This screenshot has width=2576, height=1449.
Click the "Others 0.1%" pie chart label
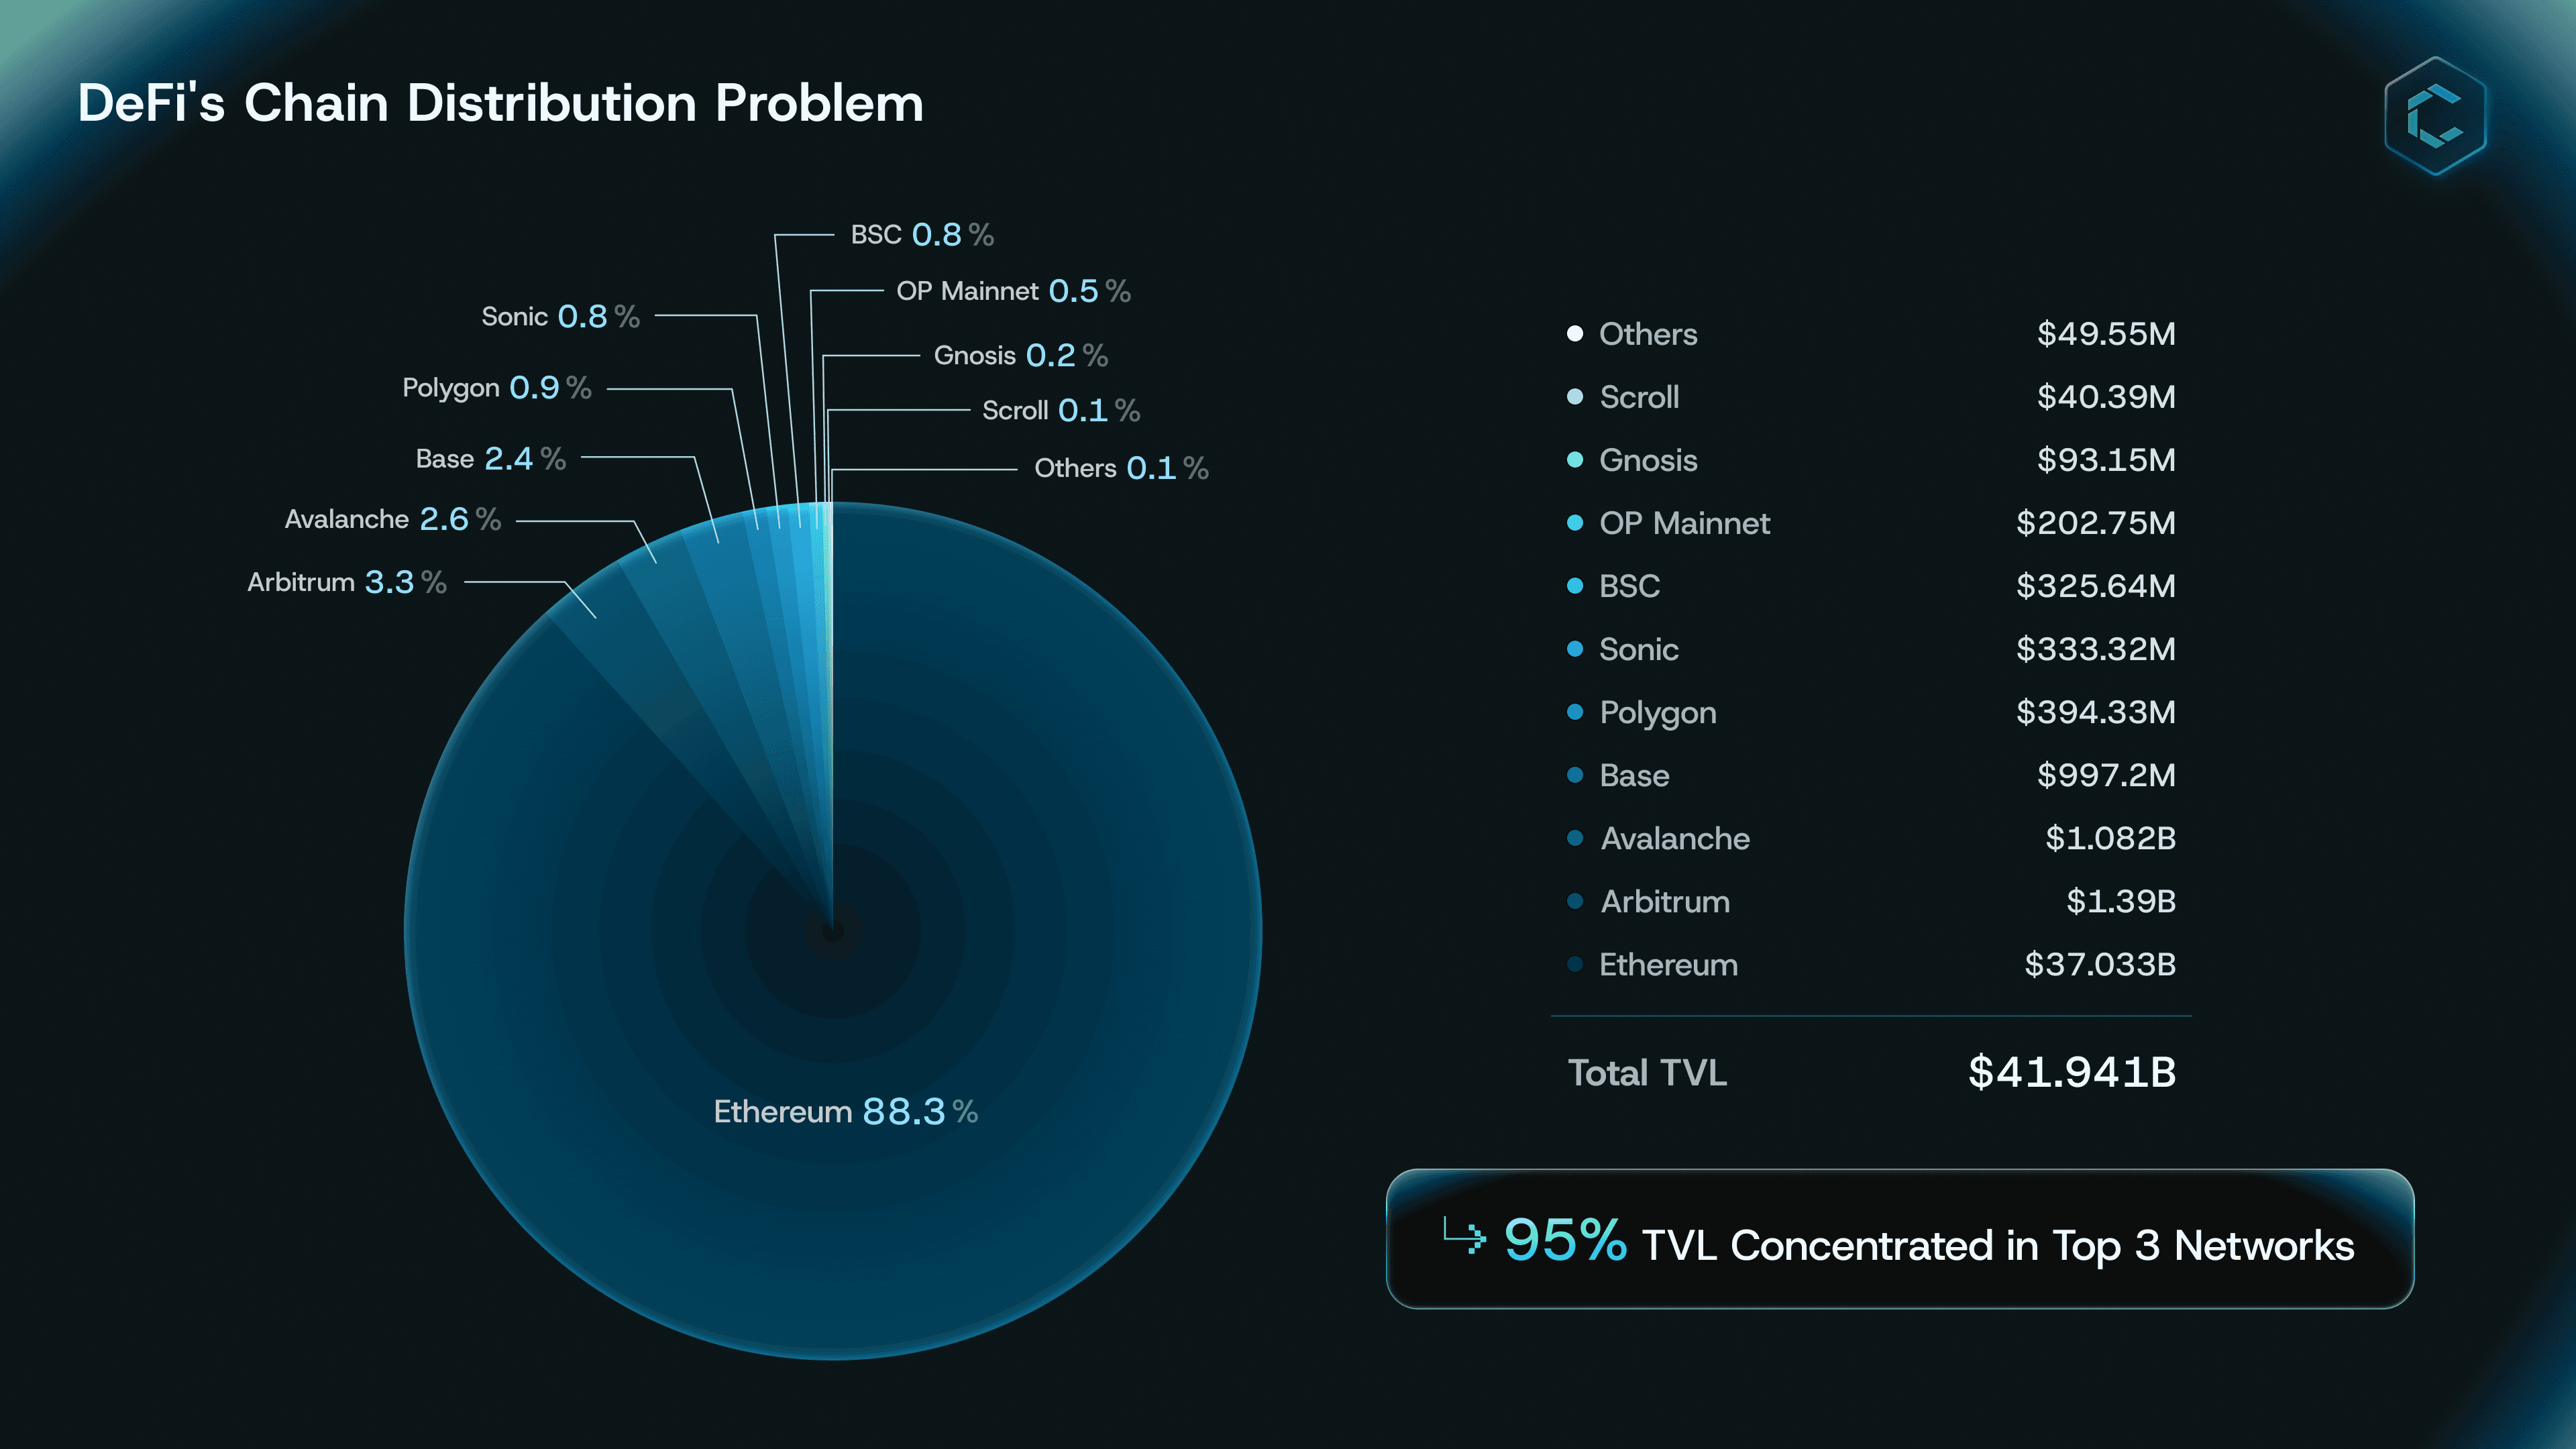click(1121, 468)
